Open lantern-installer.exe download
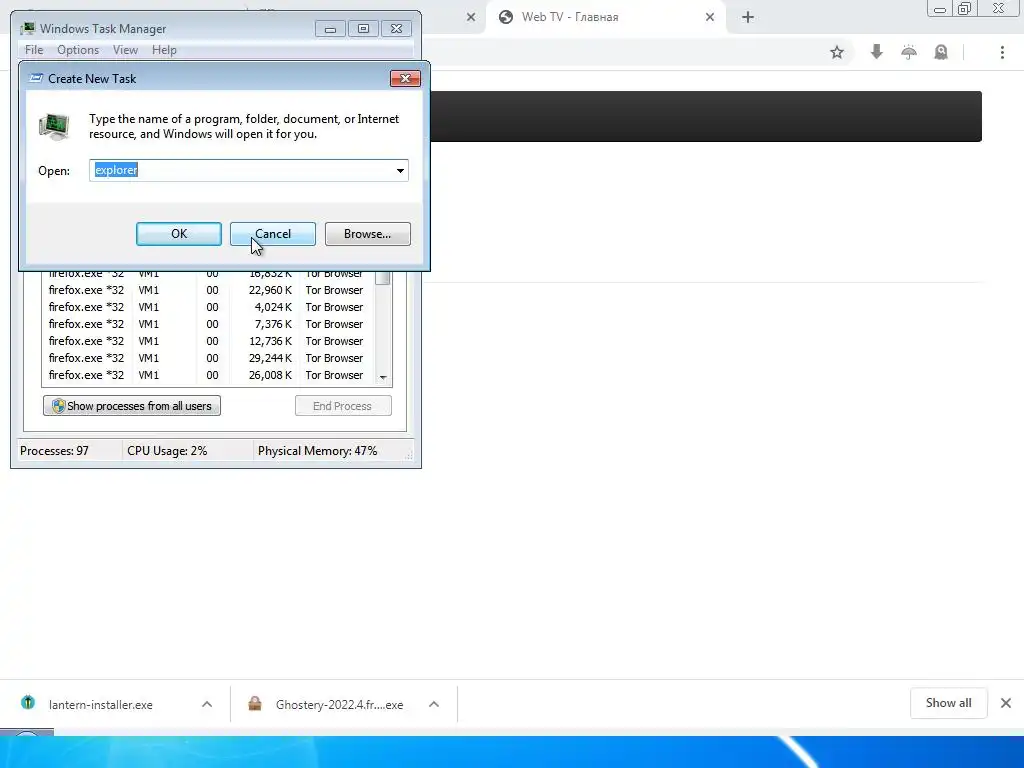The image size is (1024, 768). point(101,705)
